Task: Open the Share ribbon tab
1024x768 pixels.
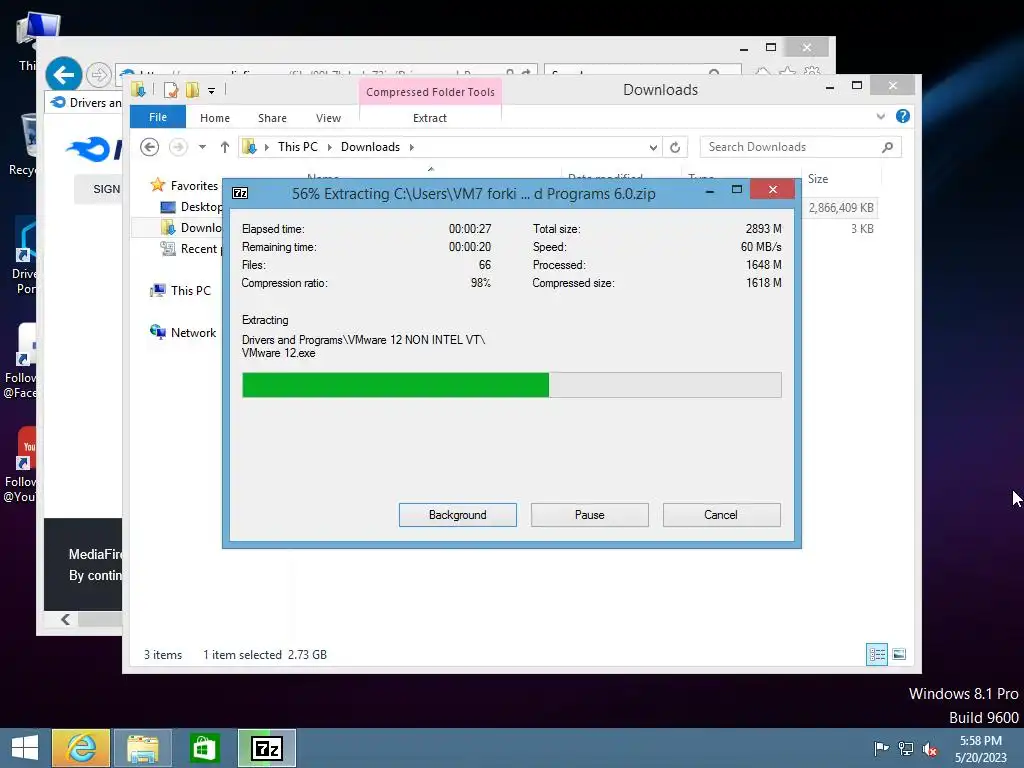Action: pyautogui.click(x=272, y=118)
